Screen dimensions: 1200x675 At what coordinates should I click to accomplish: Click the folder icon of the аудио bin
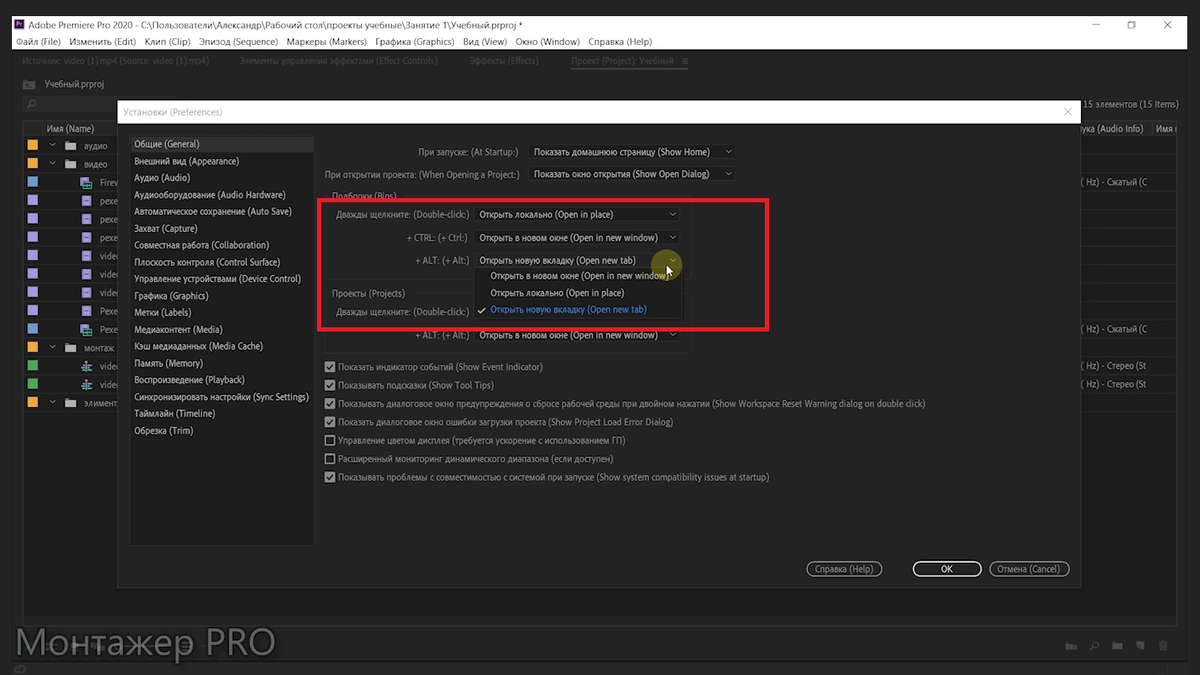coord(71,146)
